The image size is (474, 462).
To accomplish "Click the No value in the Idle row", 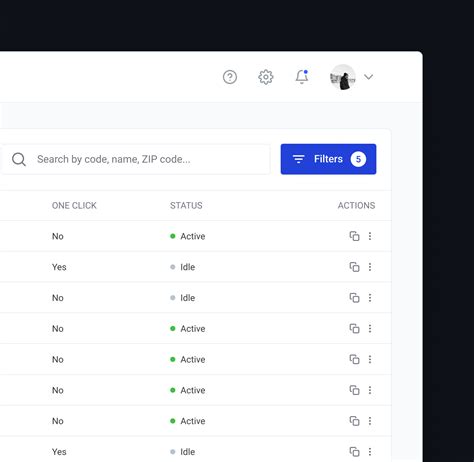I will 58,298.
